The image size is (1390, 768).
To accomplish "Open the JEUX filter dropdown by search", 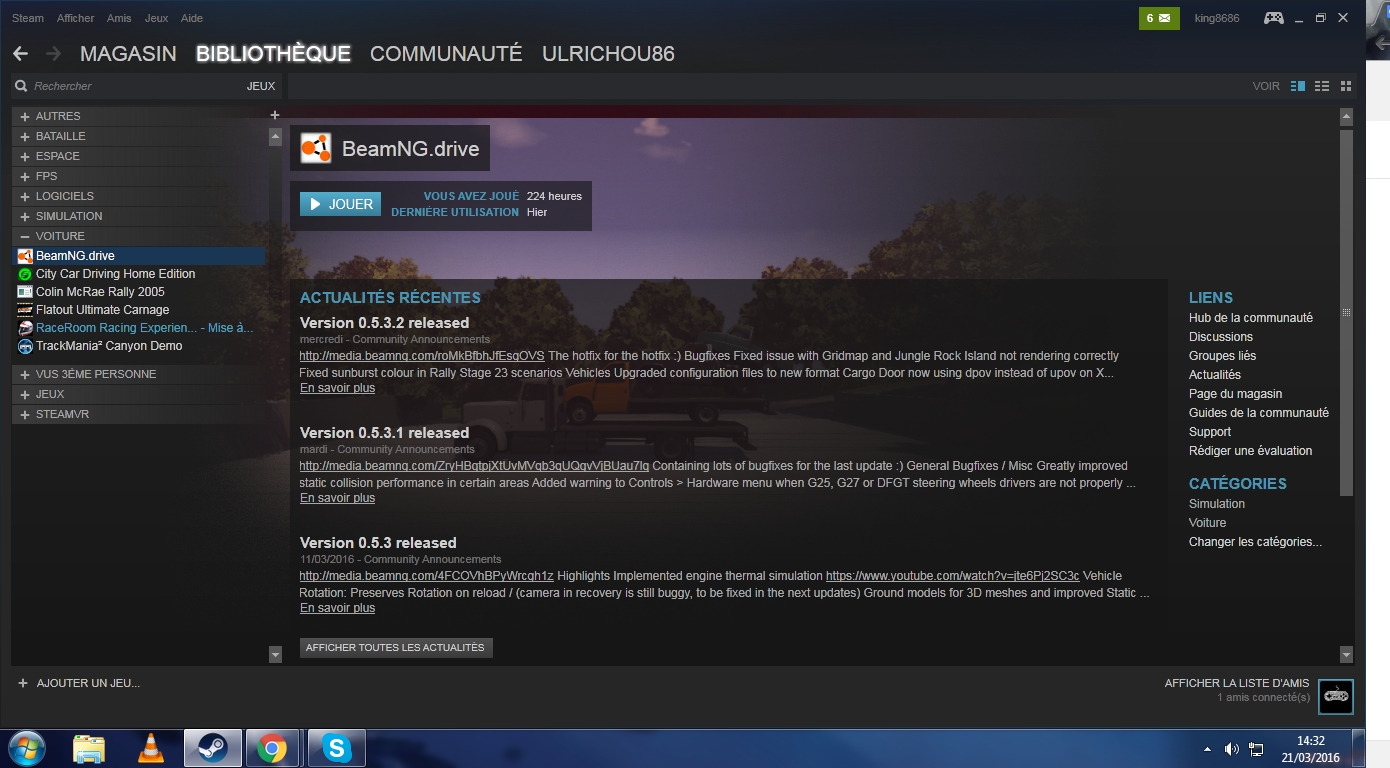I will click(x=261, y=86).
